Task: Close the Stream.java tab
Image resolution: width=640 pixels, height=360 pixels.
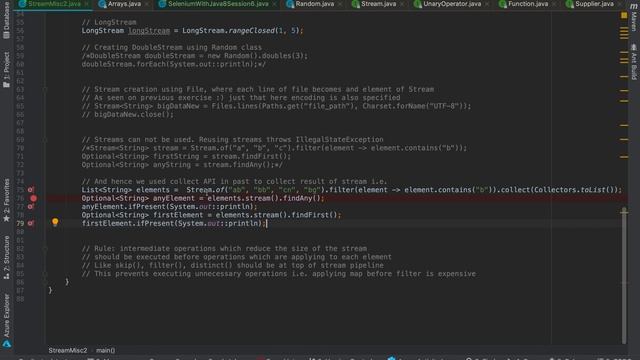Action: pyautogui.click(x=402, y=4)
